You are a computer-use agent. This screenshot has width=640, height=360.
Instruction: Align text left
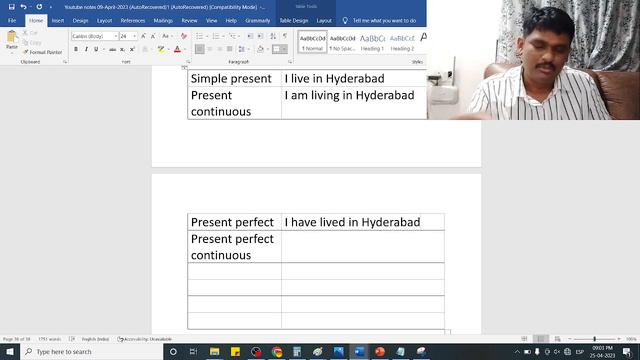pos(200,49)
